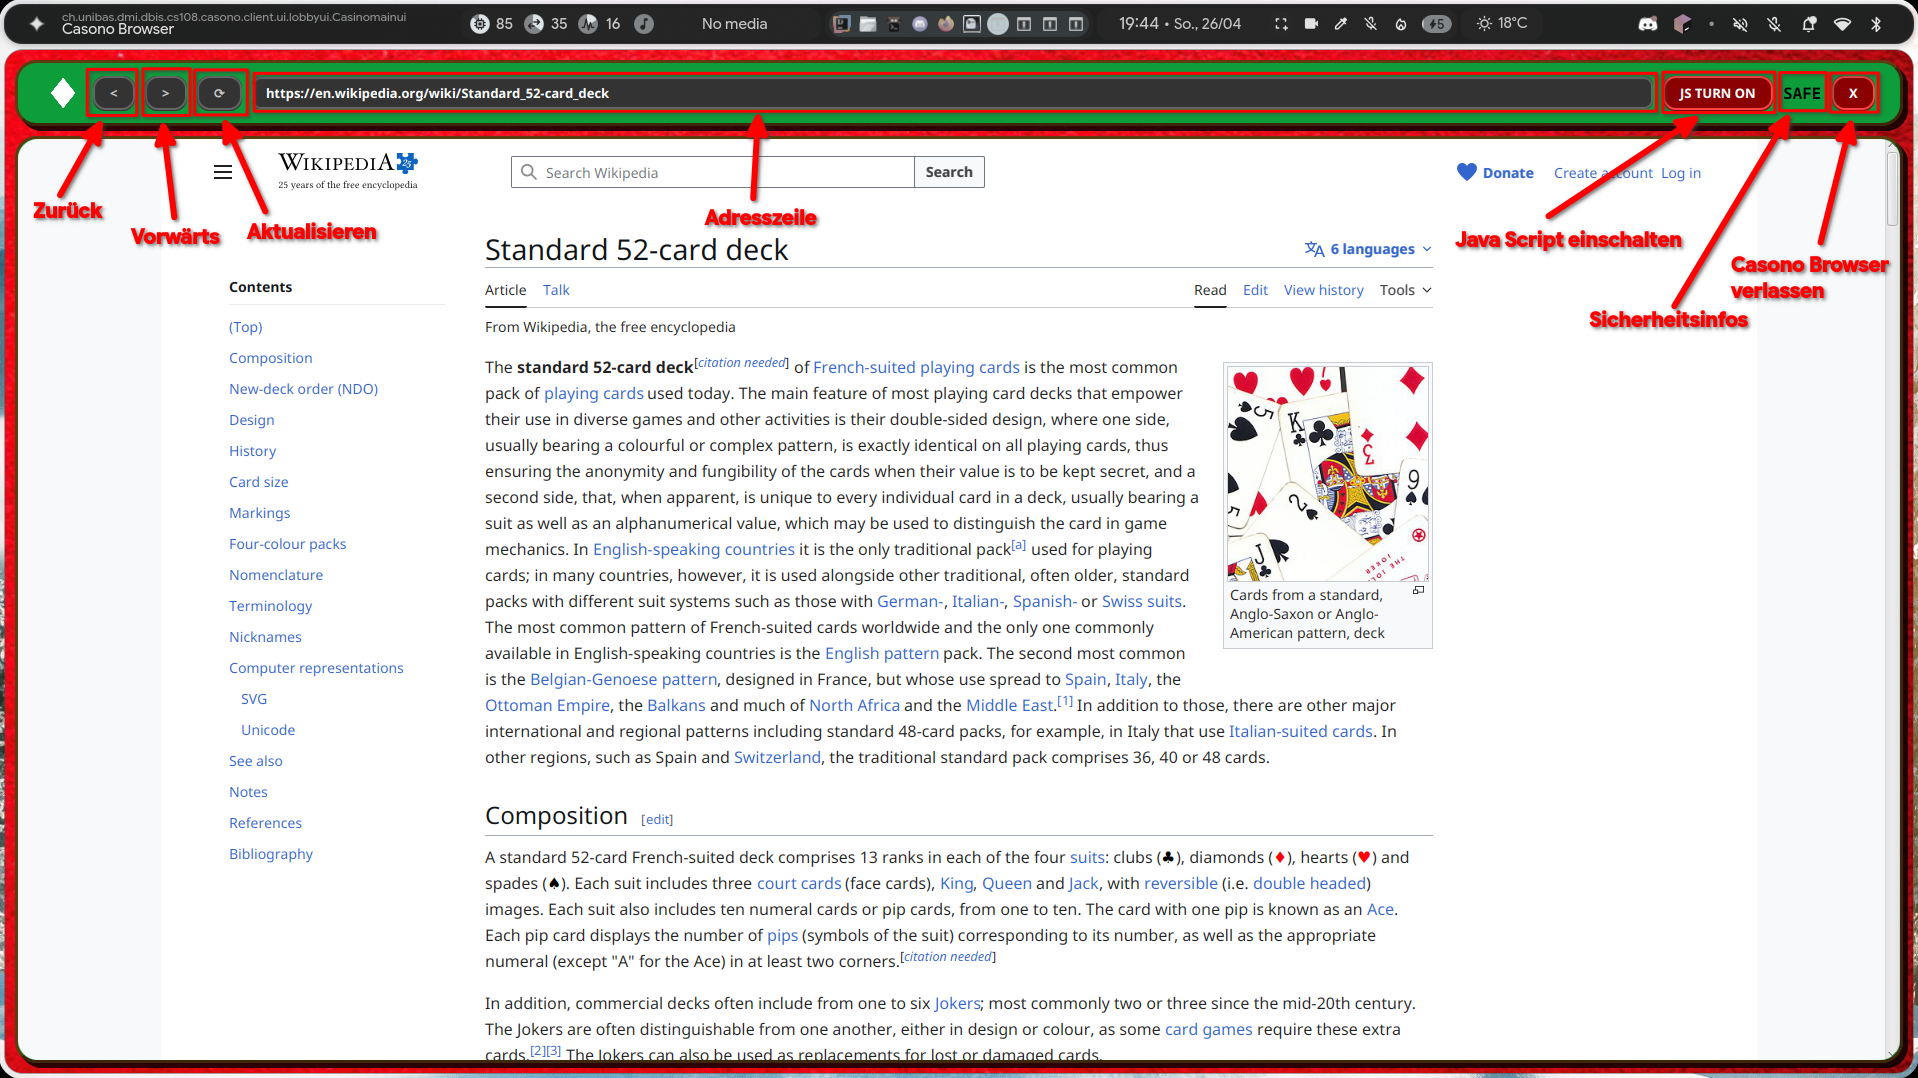
Task: Click the page's vertical scrollbar handle
Action: point(1892,188)
